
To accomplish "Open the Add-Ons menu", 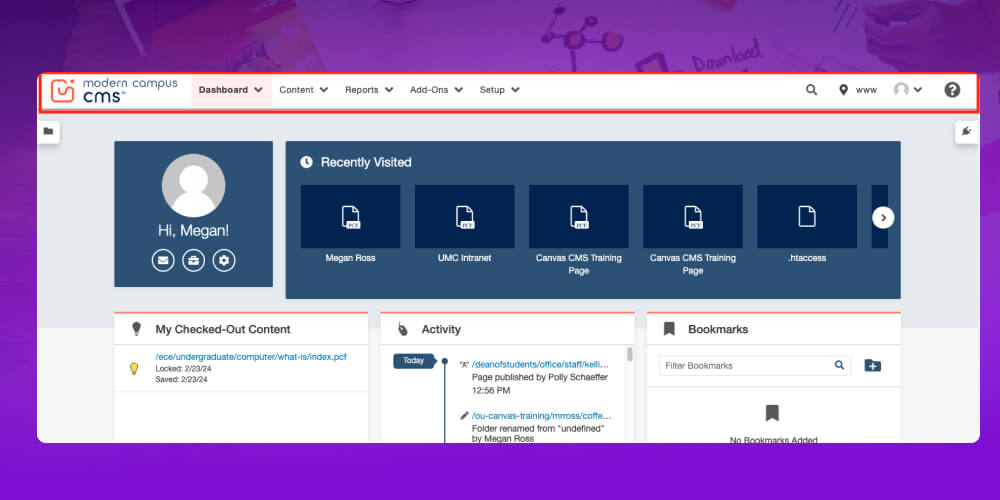I will pos(436,90).
